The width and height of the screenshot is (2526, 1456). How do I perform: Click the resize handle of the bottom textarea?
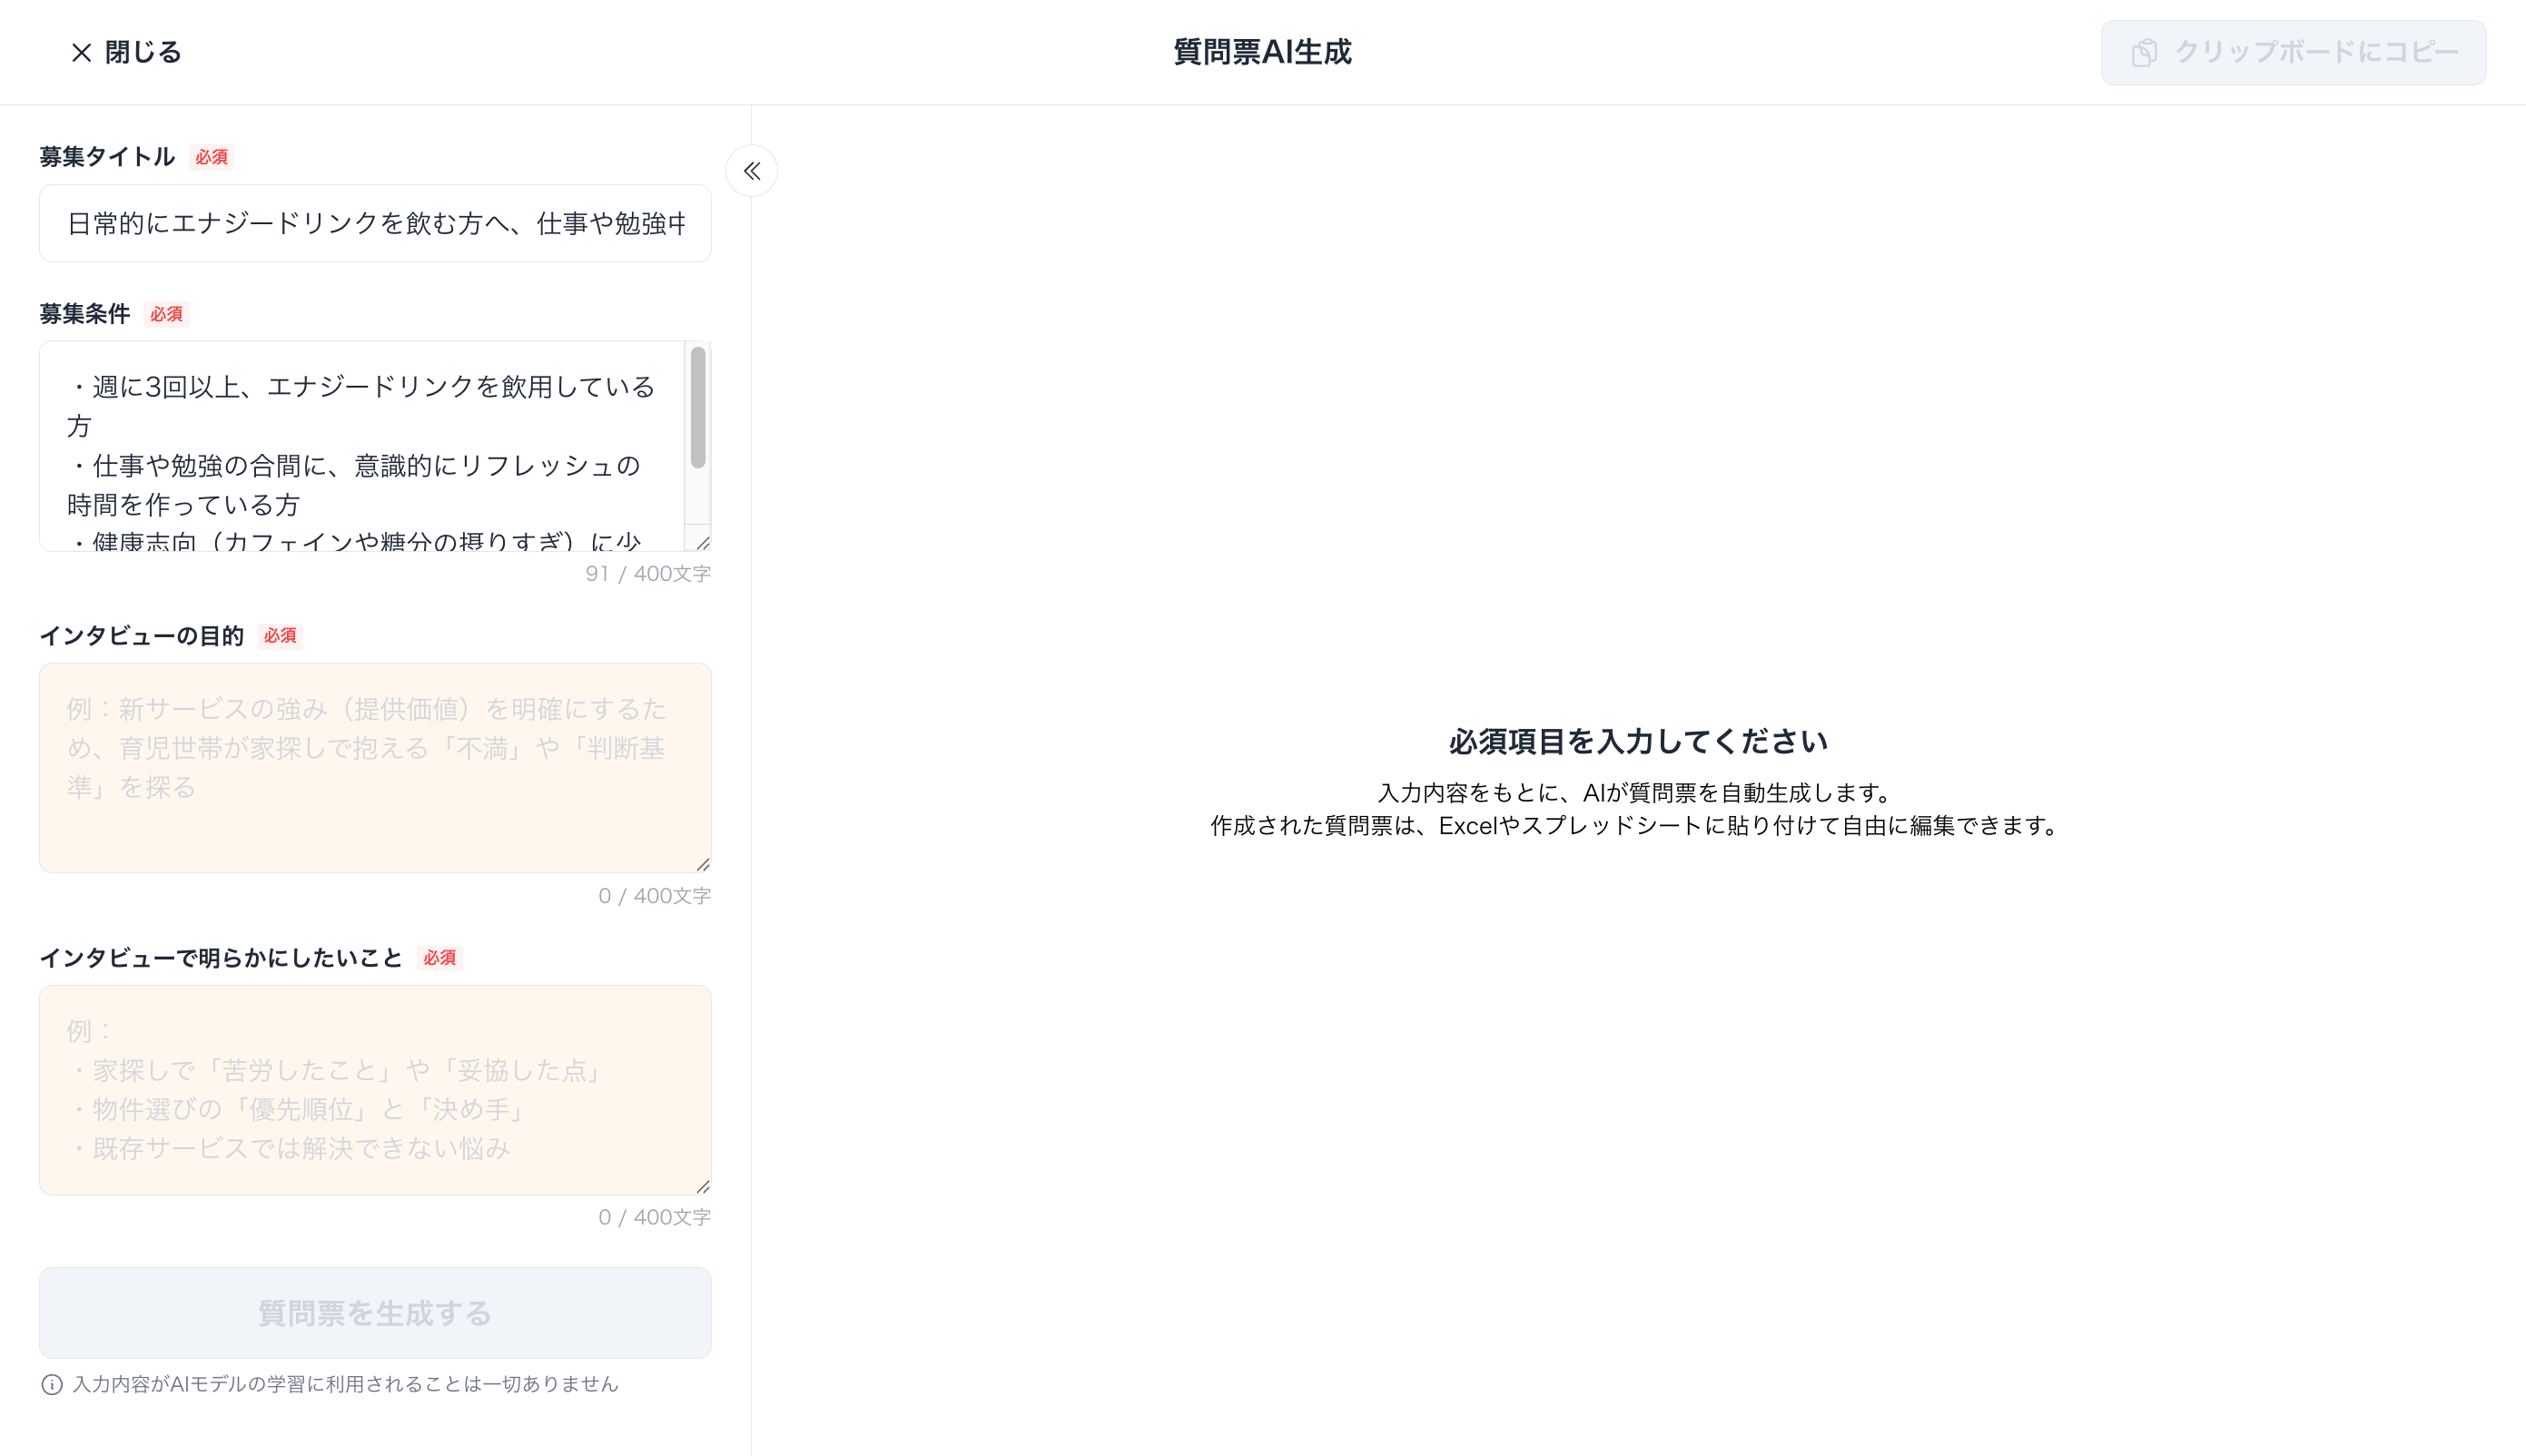pyautogui.click(x=703, y=1186)
